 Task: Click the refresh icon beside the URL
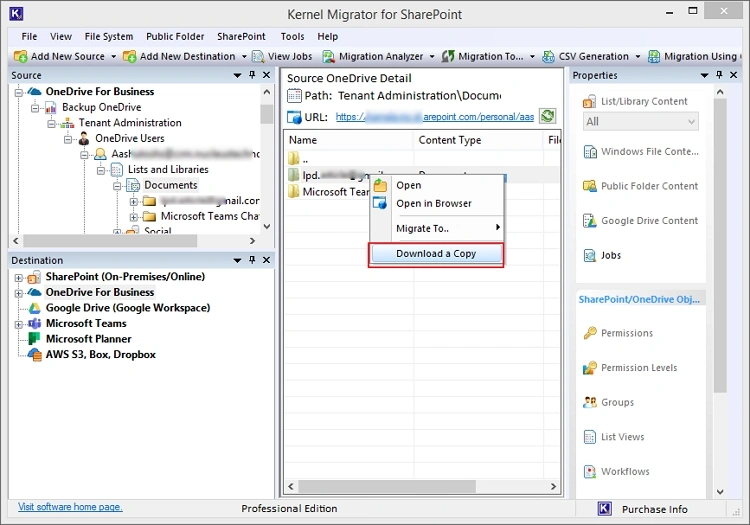(547, 116)
